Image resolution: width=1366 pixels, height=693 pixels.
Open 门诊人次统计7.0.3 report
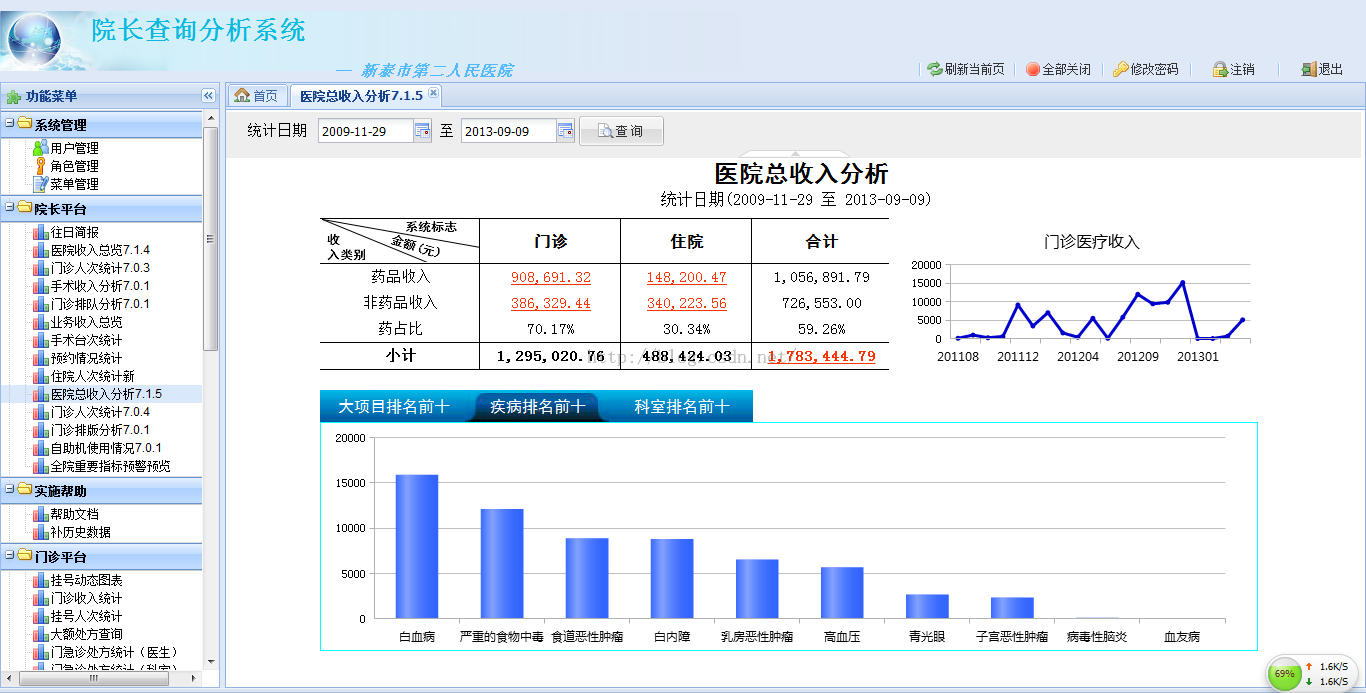100,268
